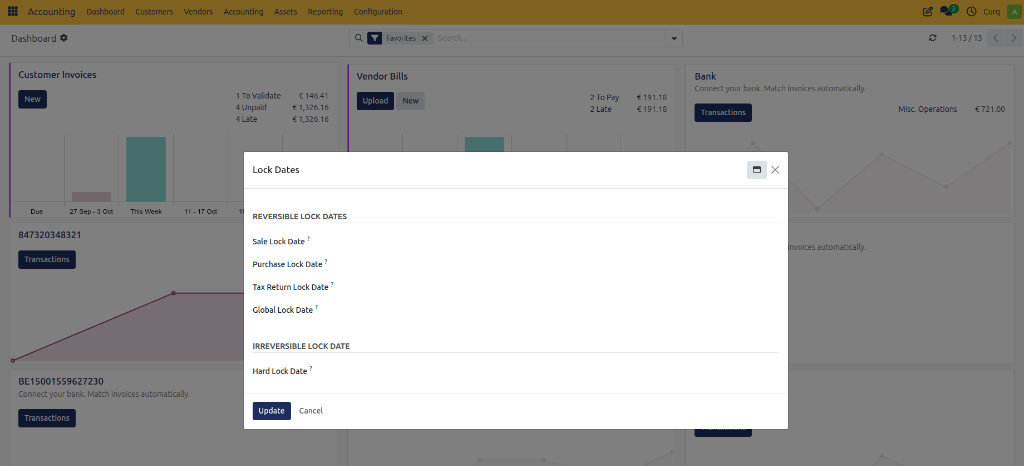Open the Customers menu
This screenshot has height=466, width=1024.
(154, 12)
